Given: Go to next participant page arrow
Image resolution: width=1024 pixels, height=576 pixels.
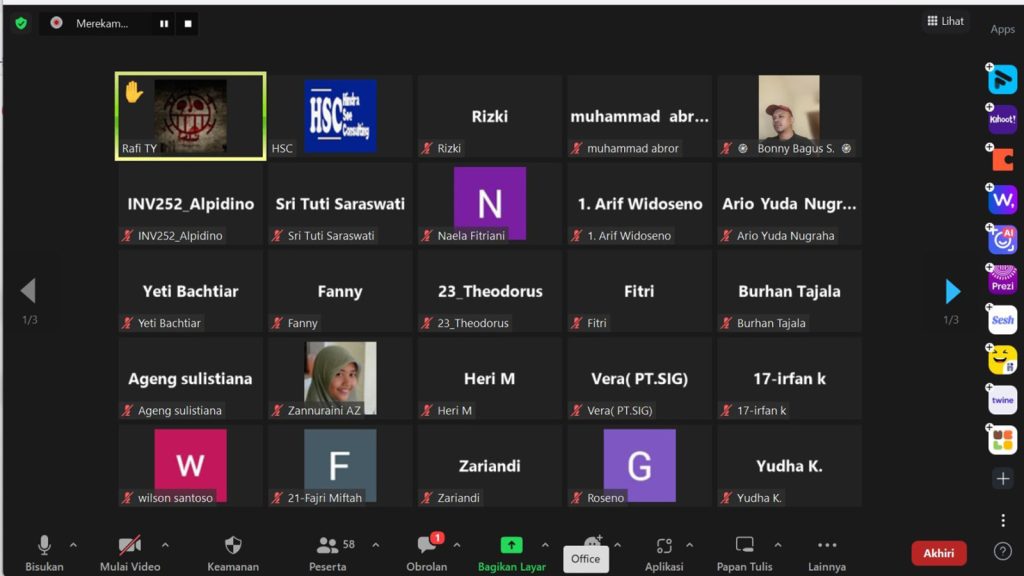Looking at the screenshot, I should 952,291.
